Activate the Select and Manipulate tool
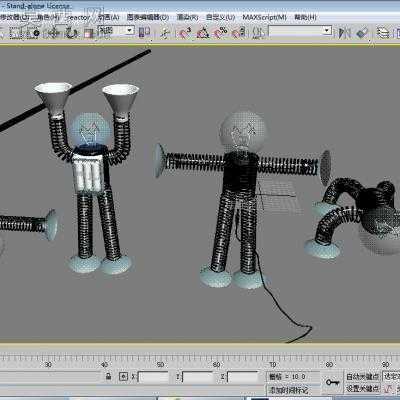 pyautogui.click(x=165, y=33)
